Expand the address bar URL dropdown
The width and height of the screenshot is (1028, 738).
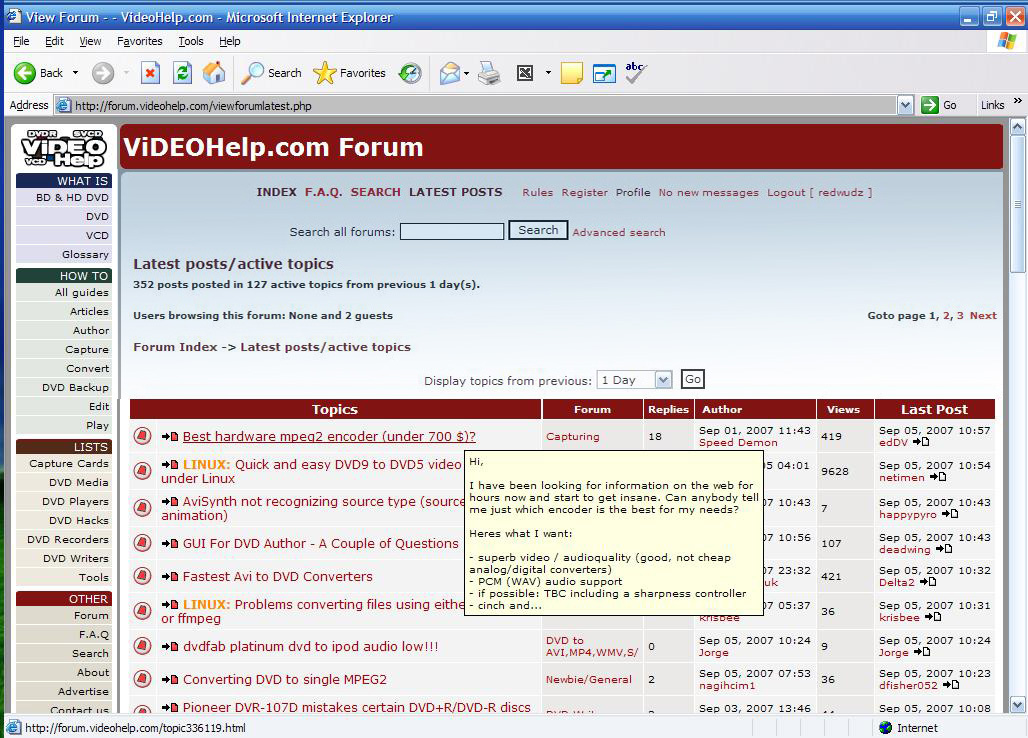click(x=905, y=105)
